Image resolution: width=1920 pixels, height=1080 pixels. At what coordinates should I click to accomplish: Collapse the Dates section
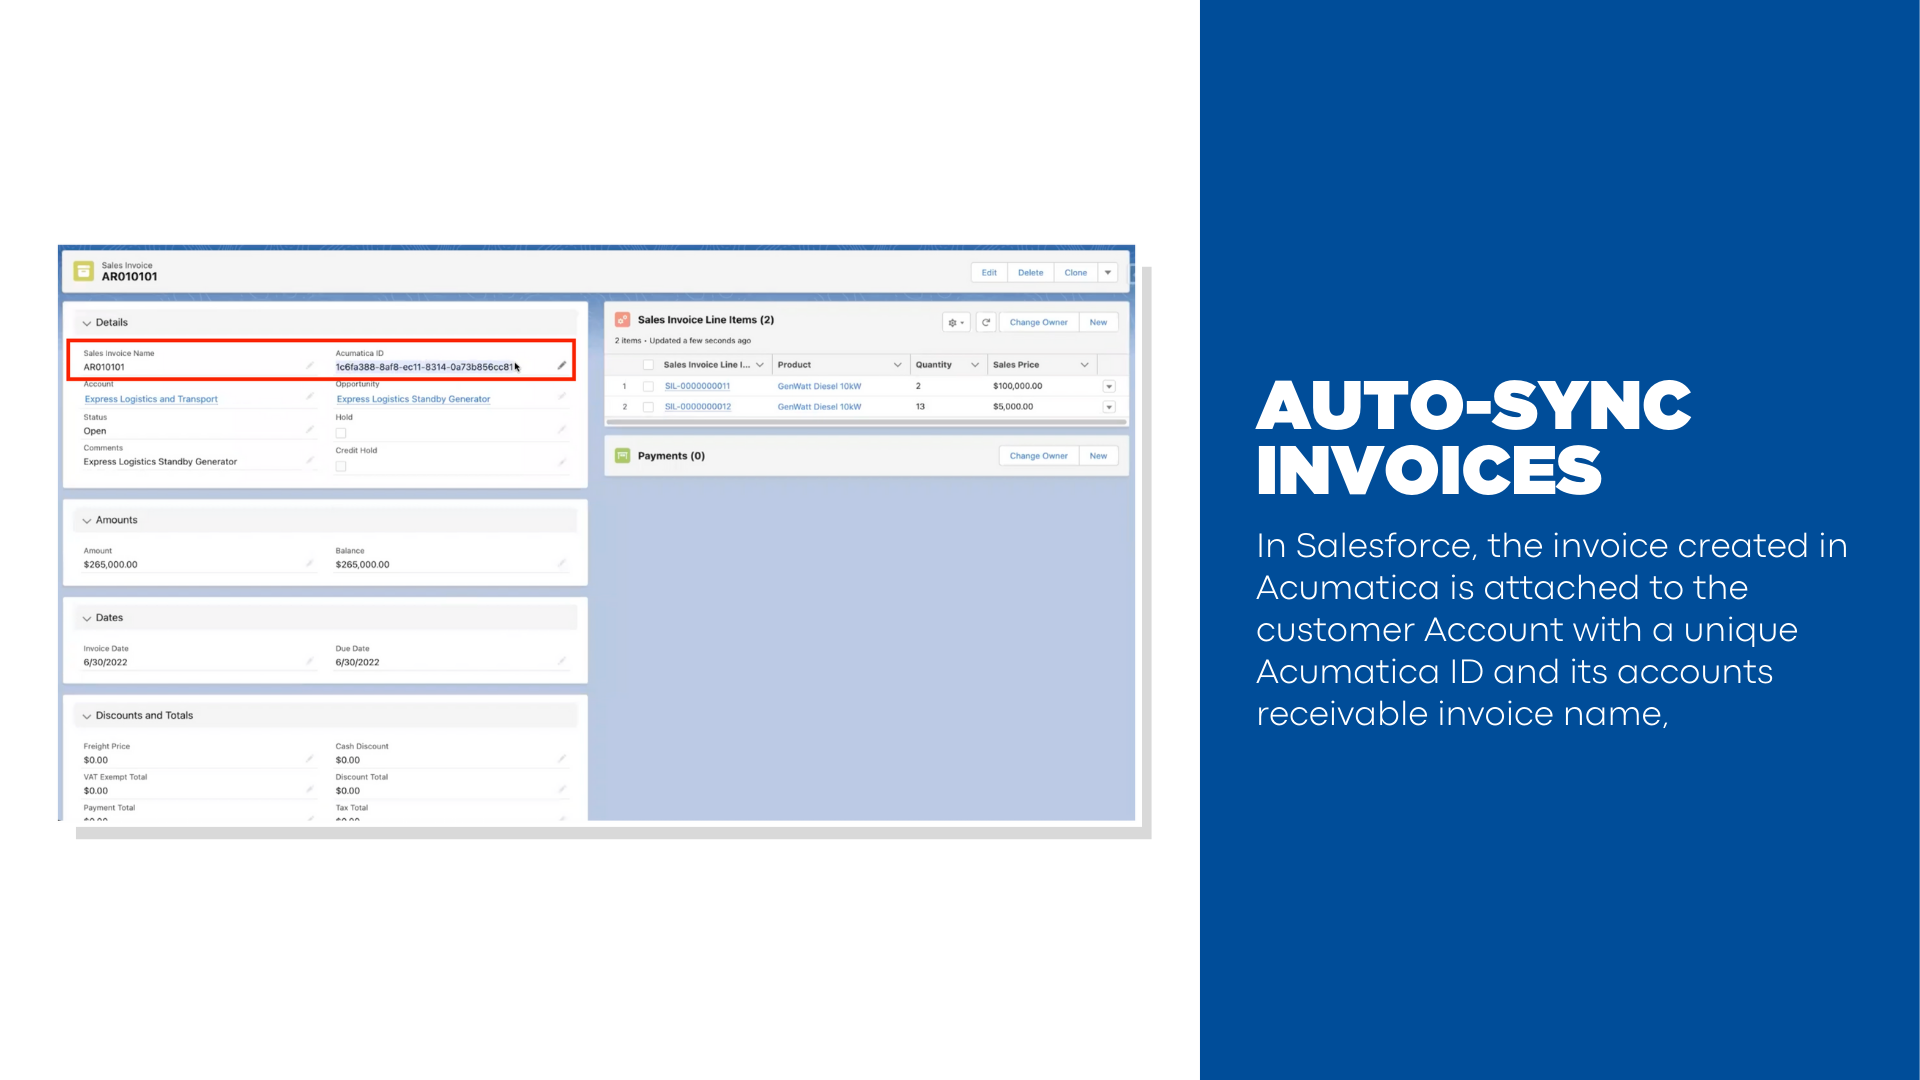87,618
